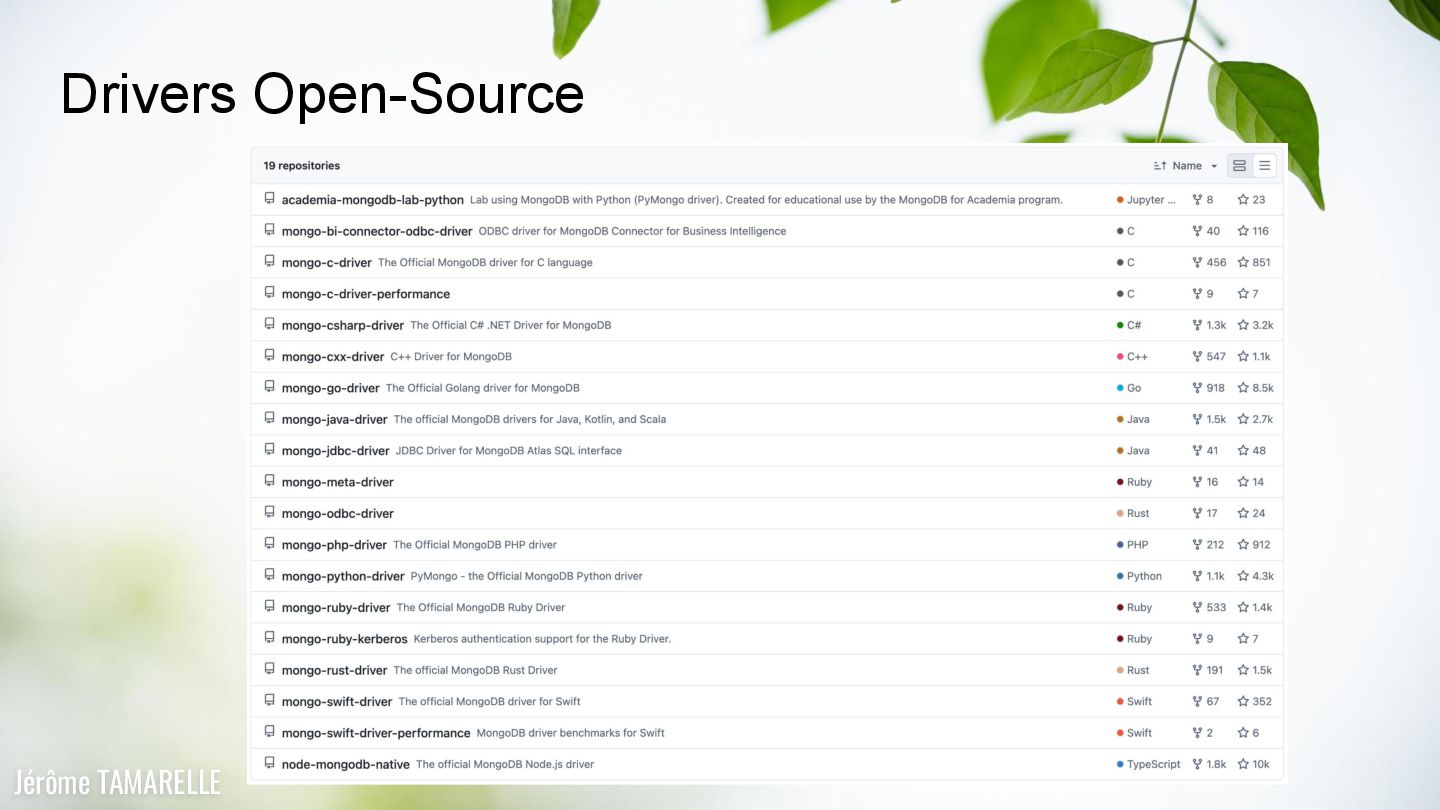Viewport: 1440px width, 810px height.
Task: Click 'MongoDB driver benchmarks for Swift' description
Action: coord(571,733)
